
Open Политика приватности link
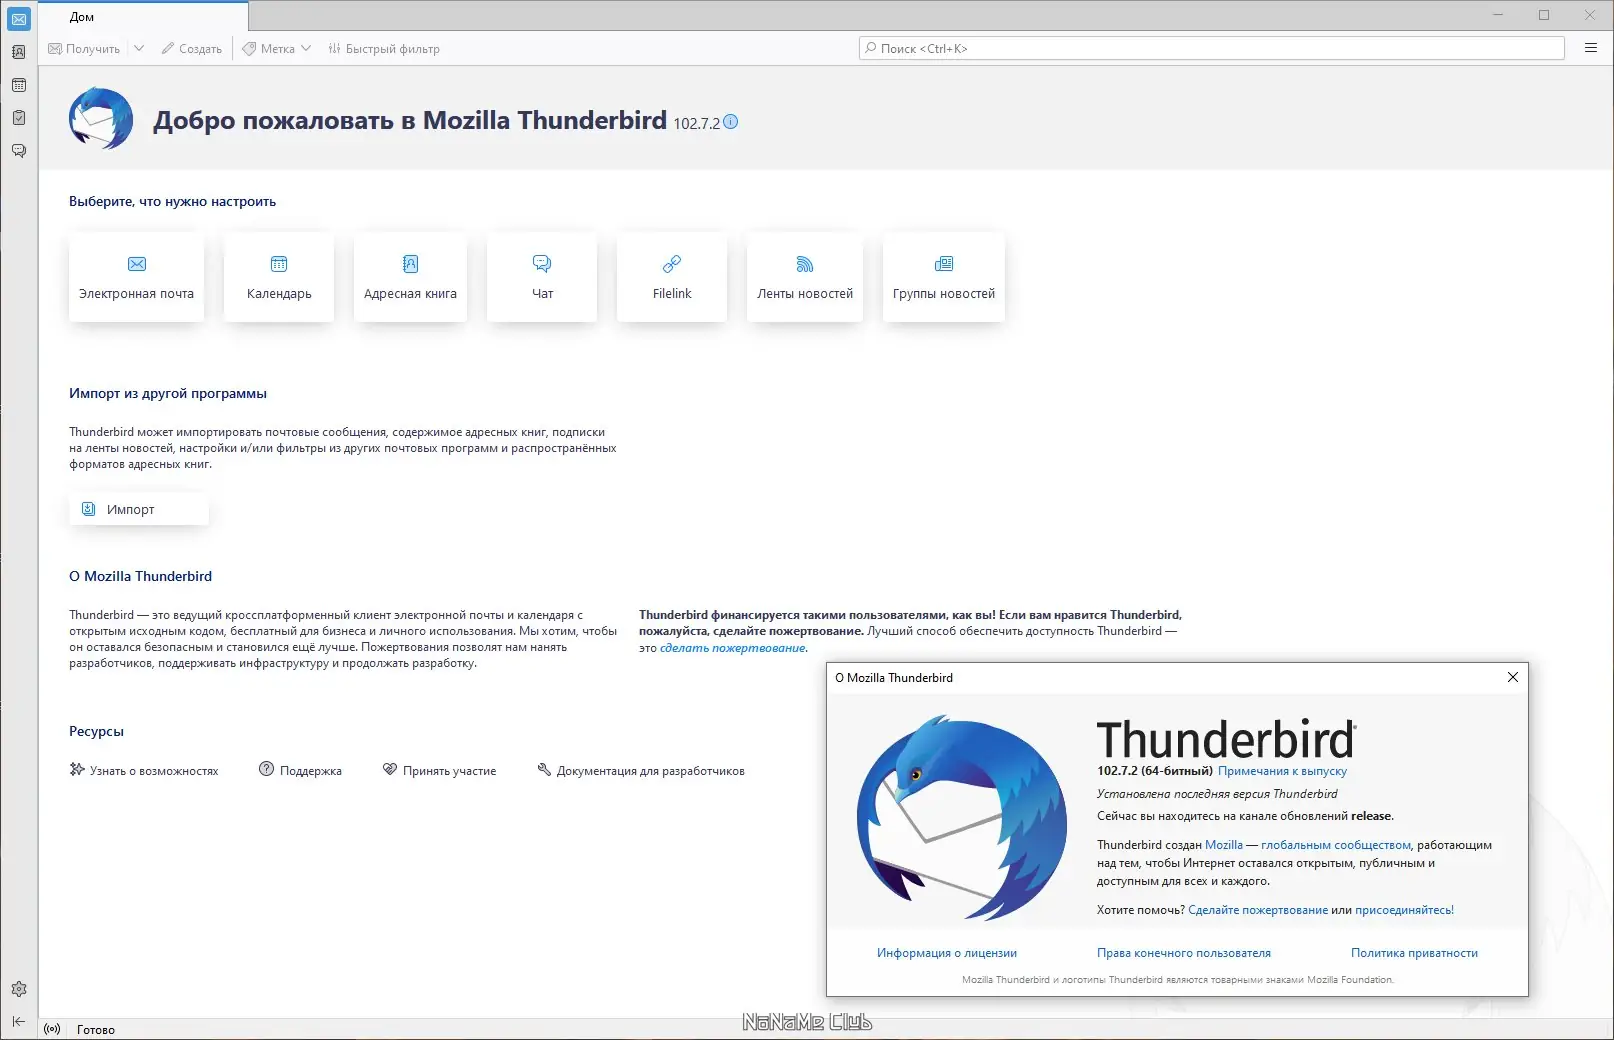coord(1414,953)
